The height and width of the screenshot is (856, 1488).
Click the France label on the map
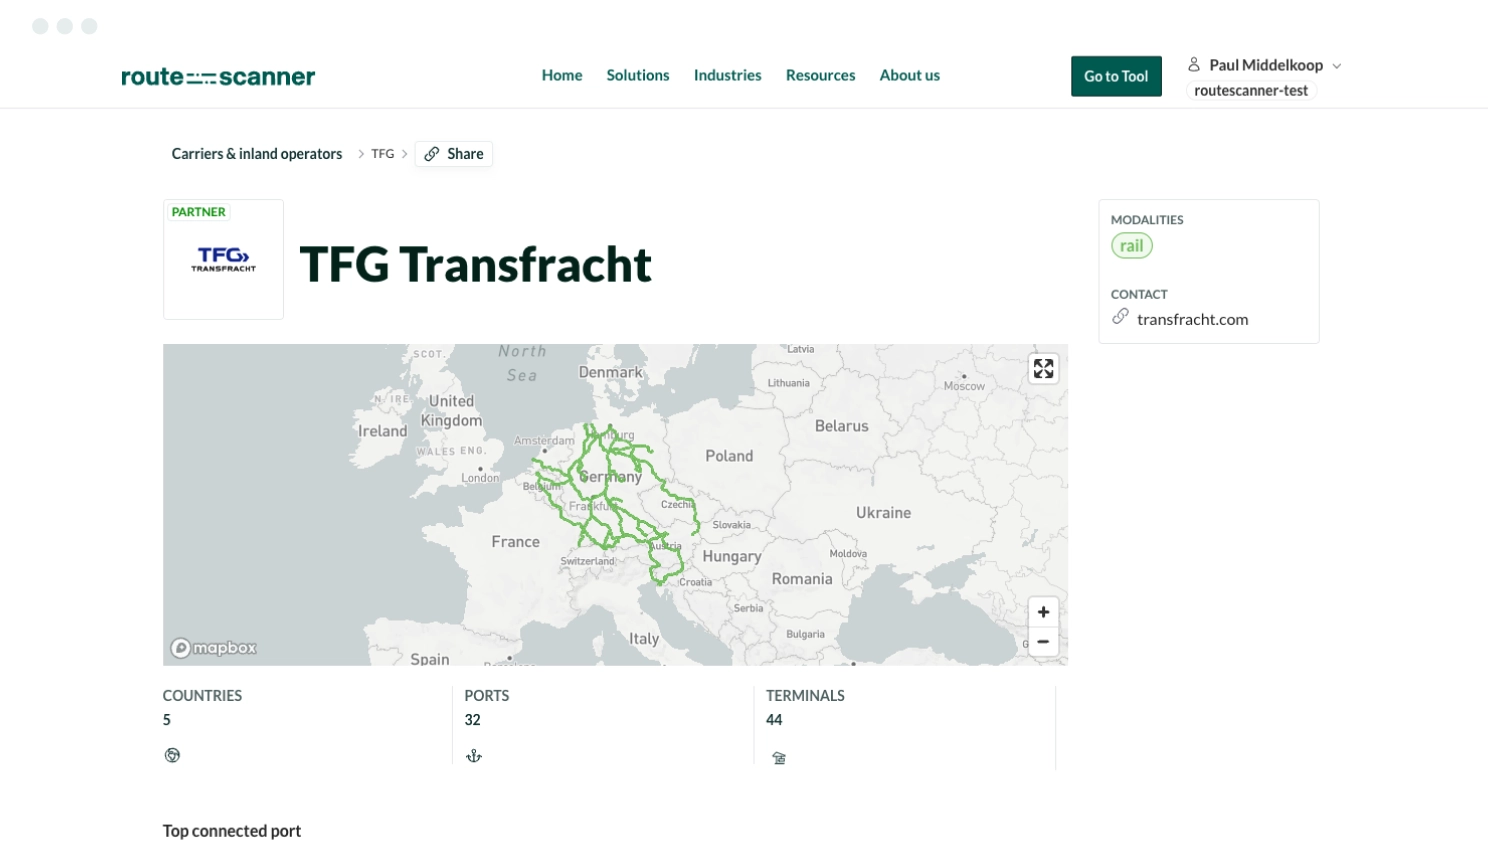point(516,542)
